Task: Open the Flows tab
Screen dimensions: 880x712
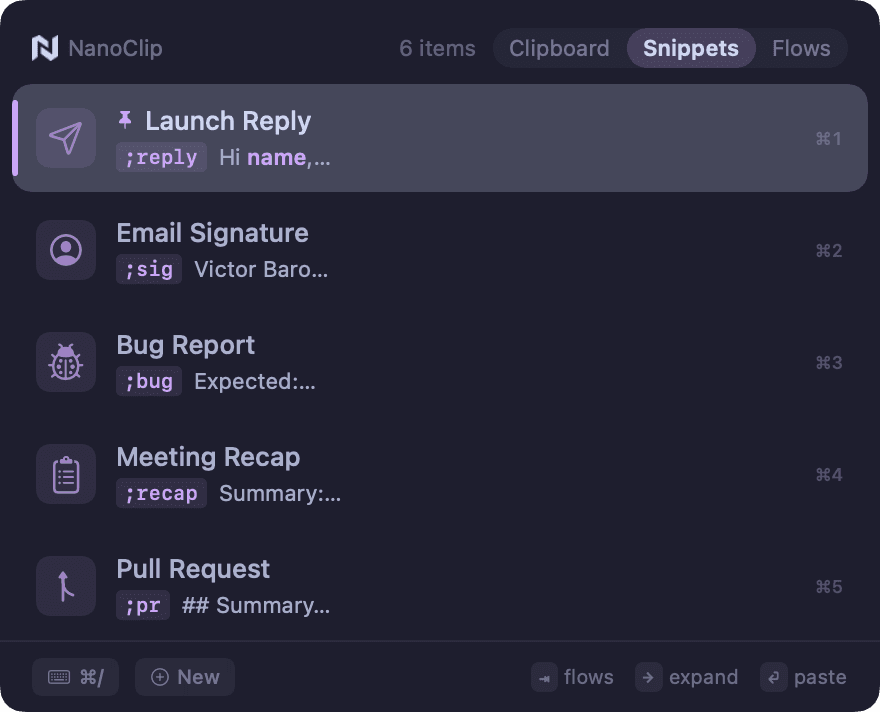Action: 801,48
